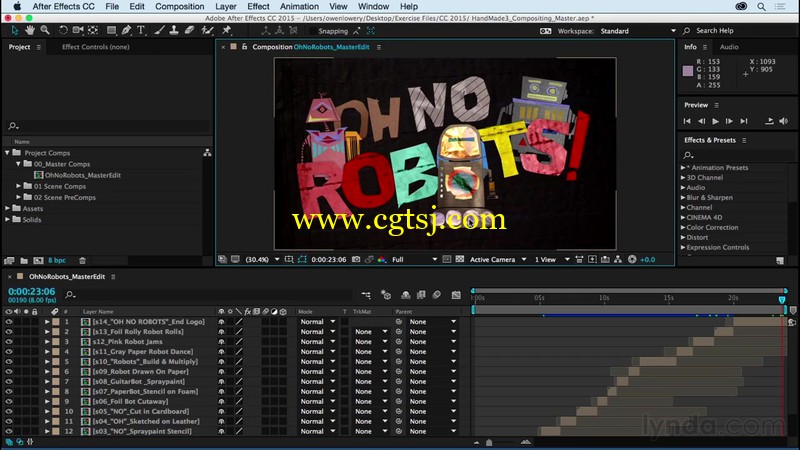Select the Pen tool
Viewport: 800px width, 450px height.
tap(126, 31)
